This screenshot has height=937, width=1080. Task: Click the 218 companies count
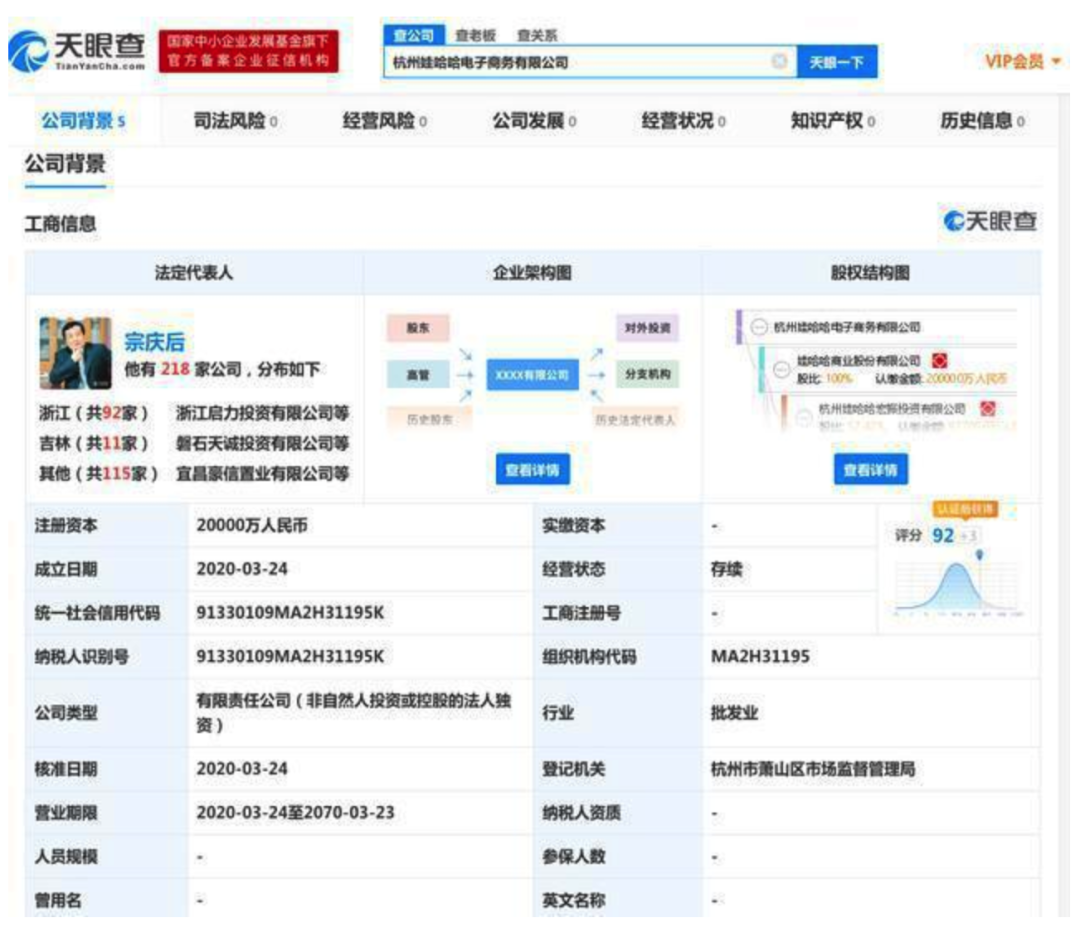(175, 369)
